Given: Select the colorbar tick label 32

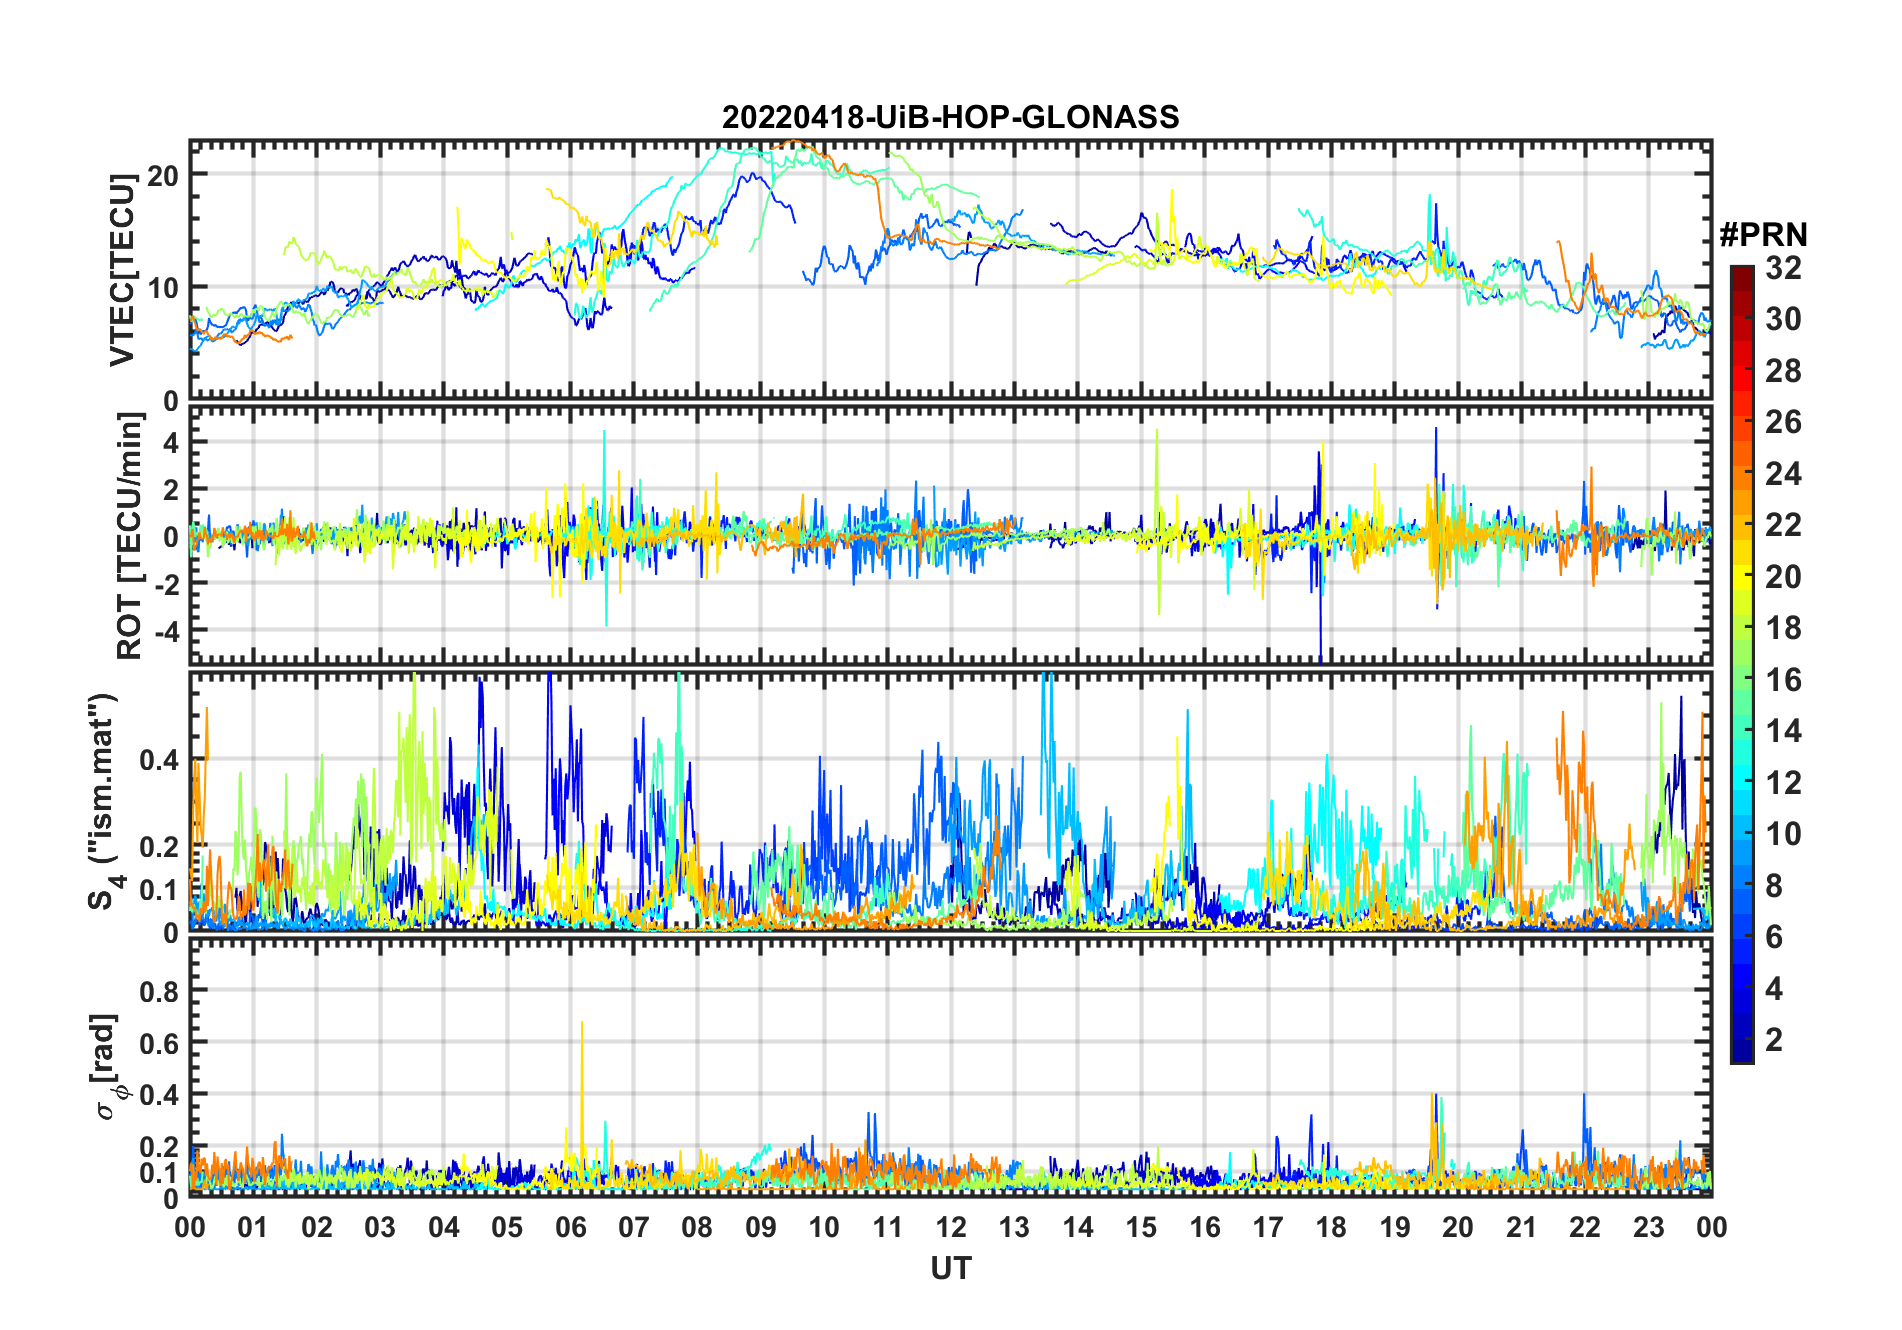Looking at the screenshot, I should pyautogui.click(x=1783, y=268).
